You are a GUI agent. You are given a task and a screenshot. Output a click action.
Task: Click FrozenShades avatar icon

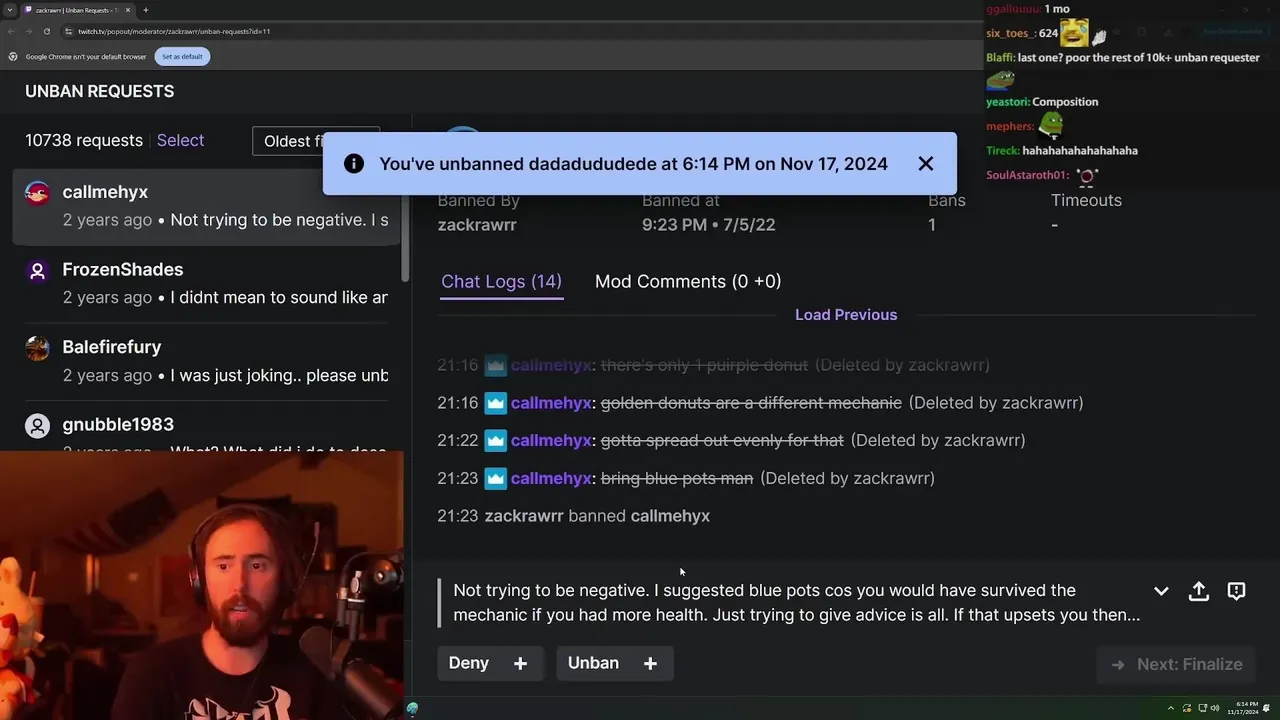tap(37, 271)
